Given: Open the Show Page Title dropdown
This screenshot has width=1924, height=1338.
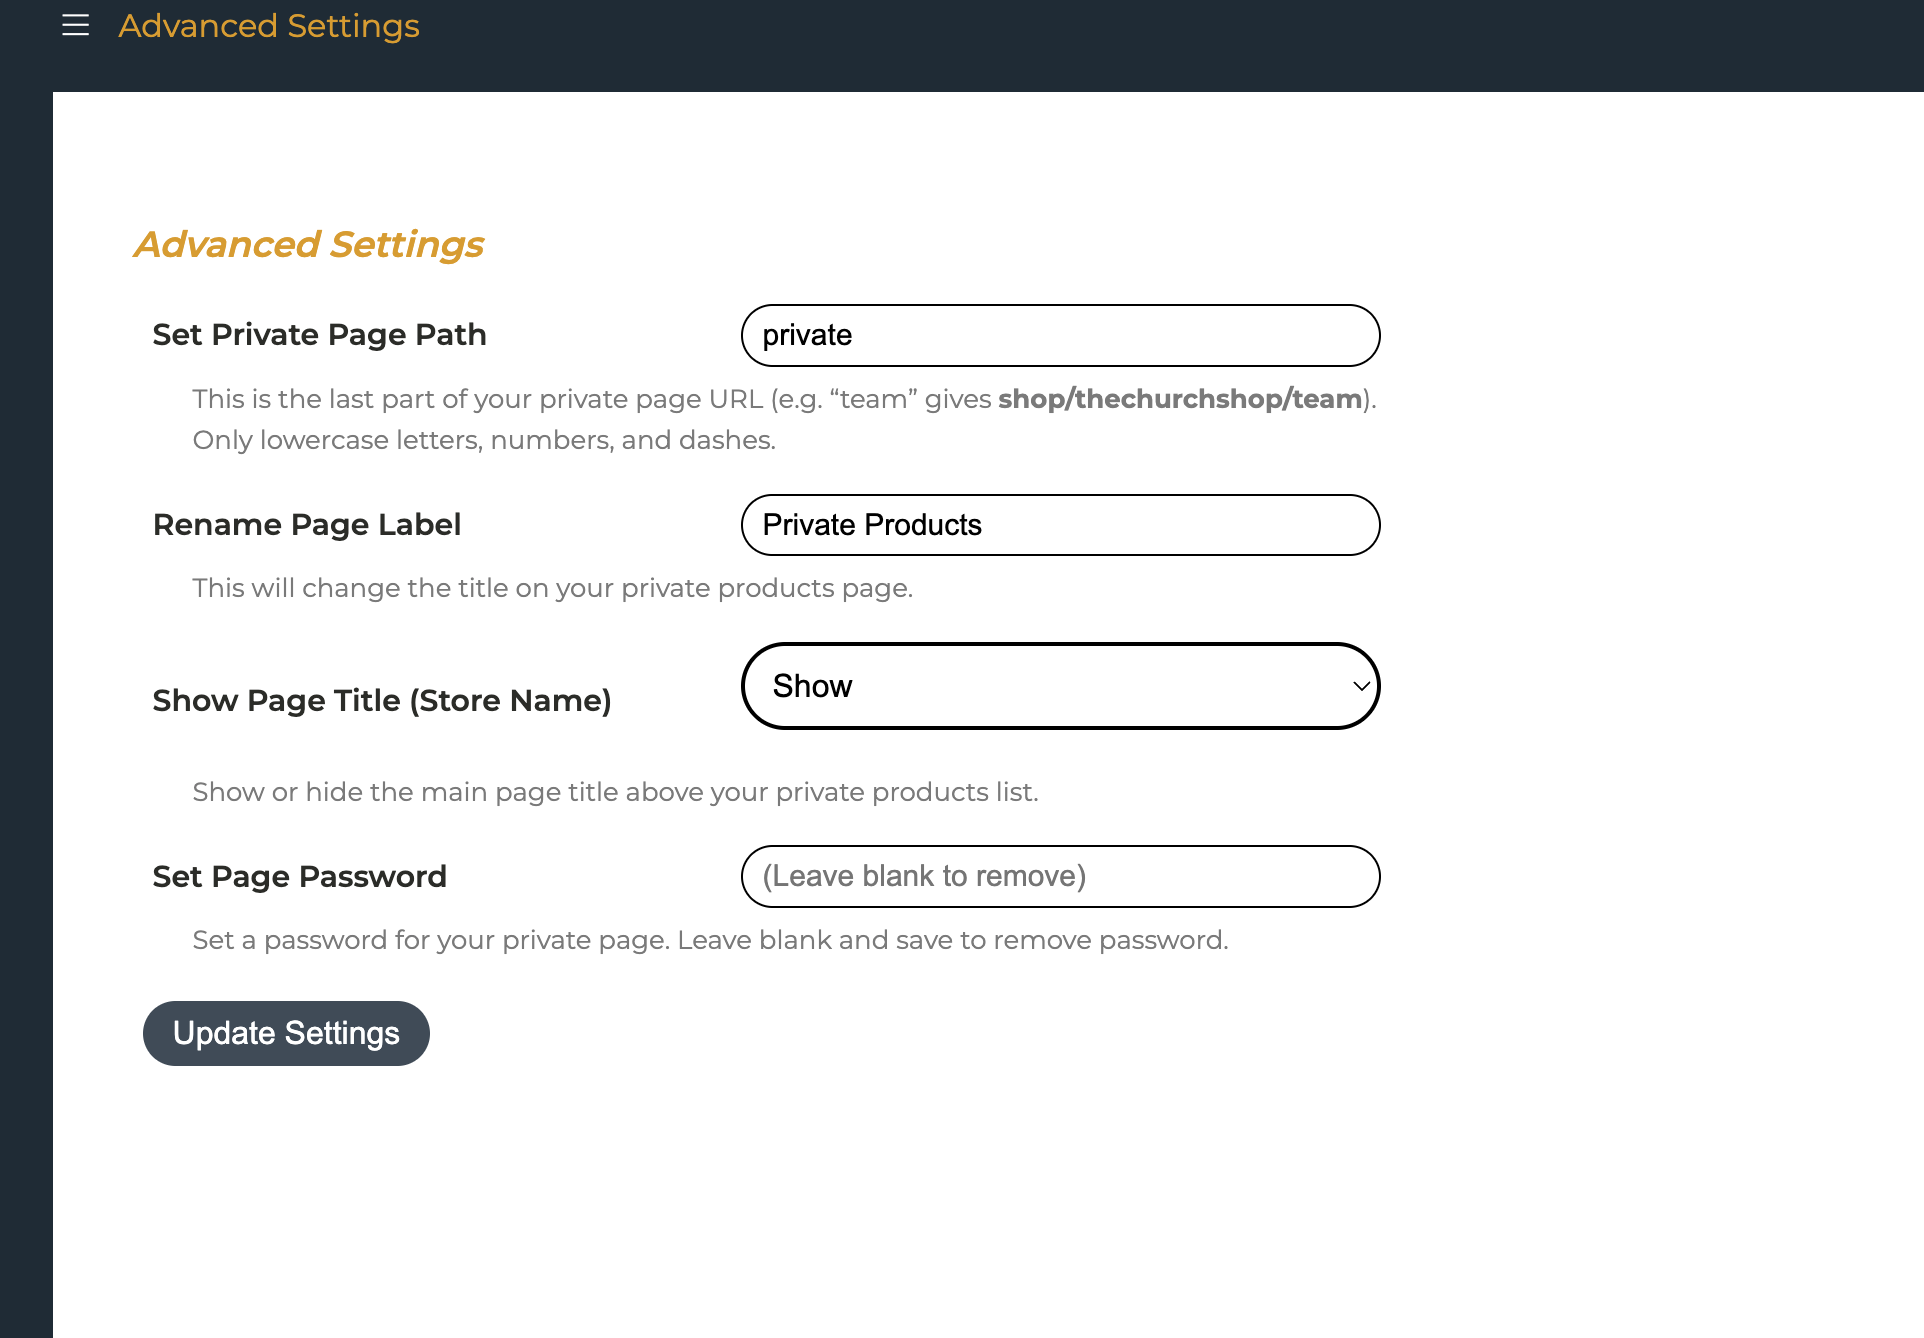Looking at the screenshot, I should [x=1060, y=686].
